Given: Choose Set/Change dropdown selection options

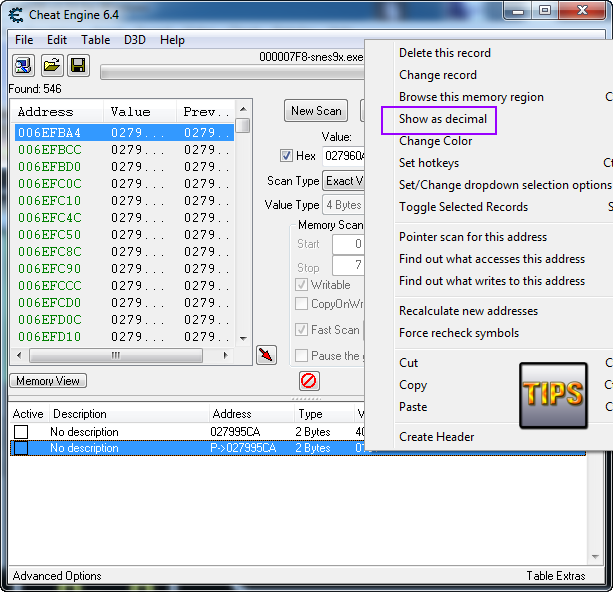Looking at the screenshot, I should click(x=505, y=185).
